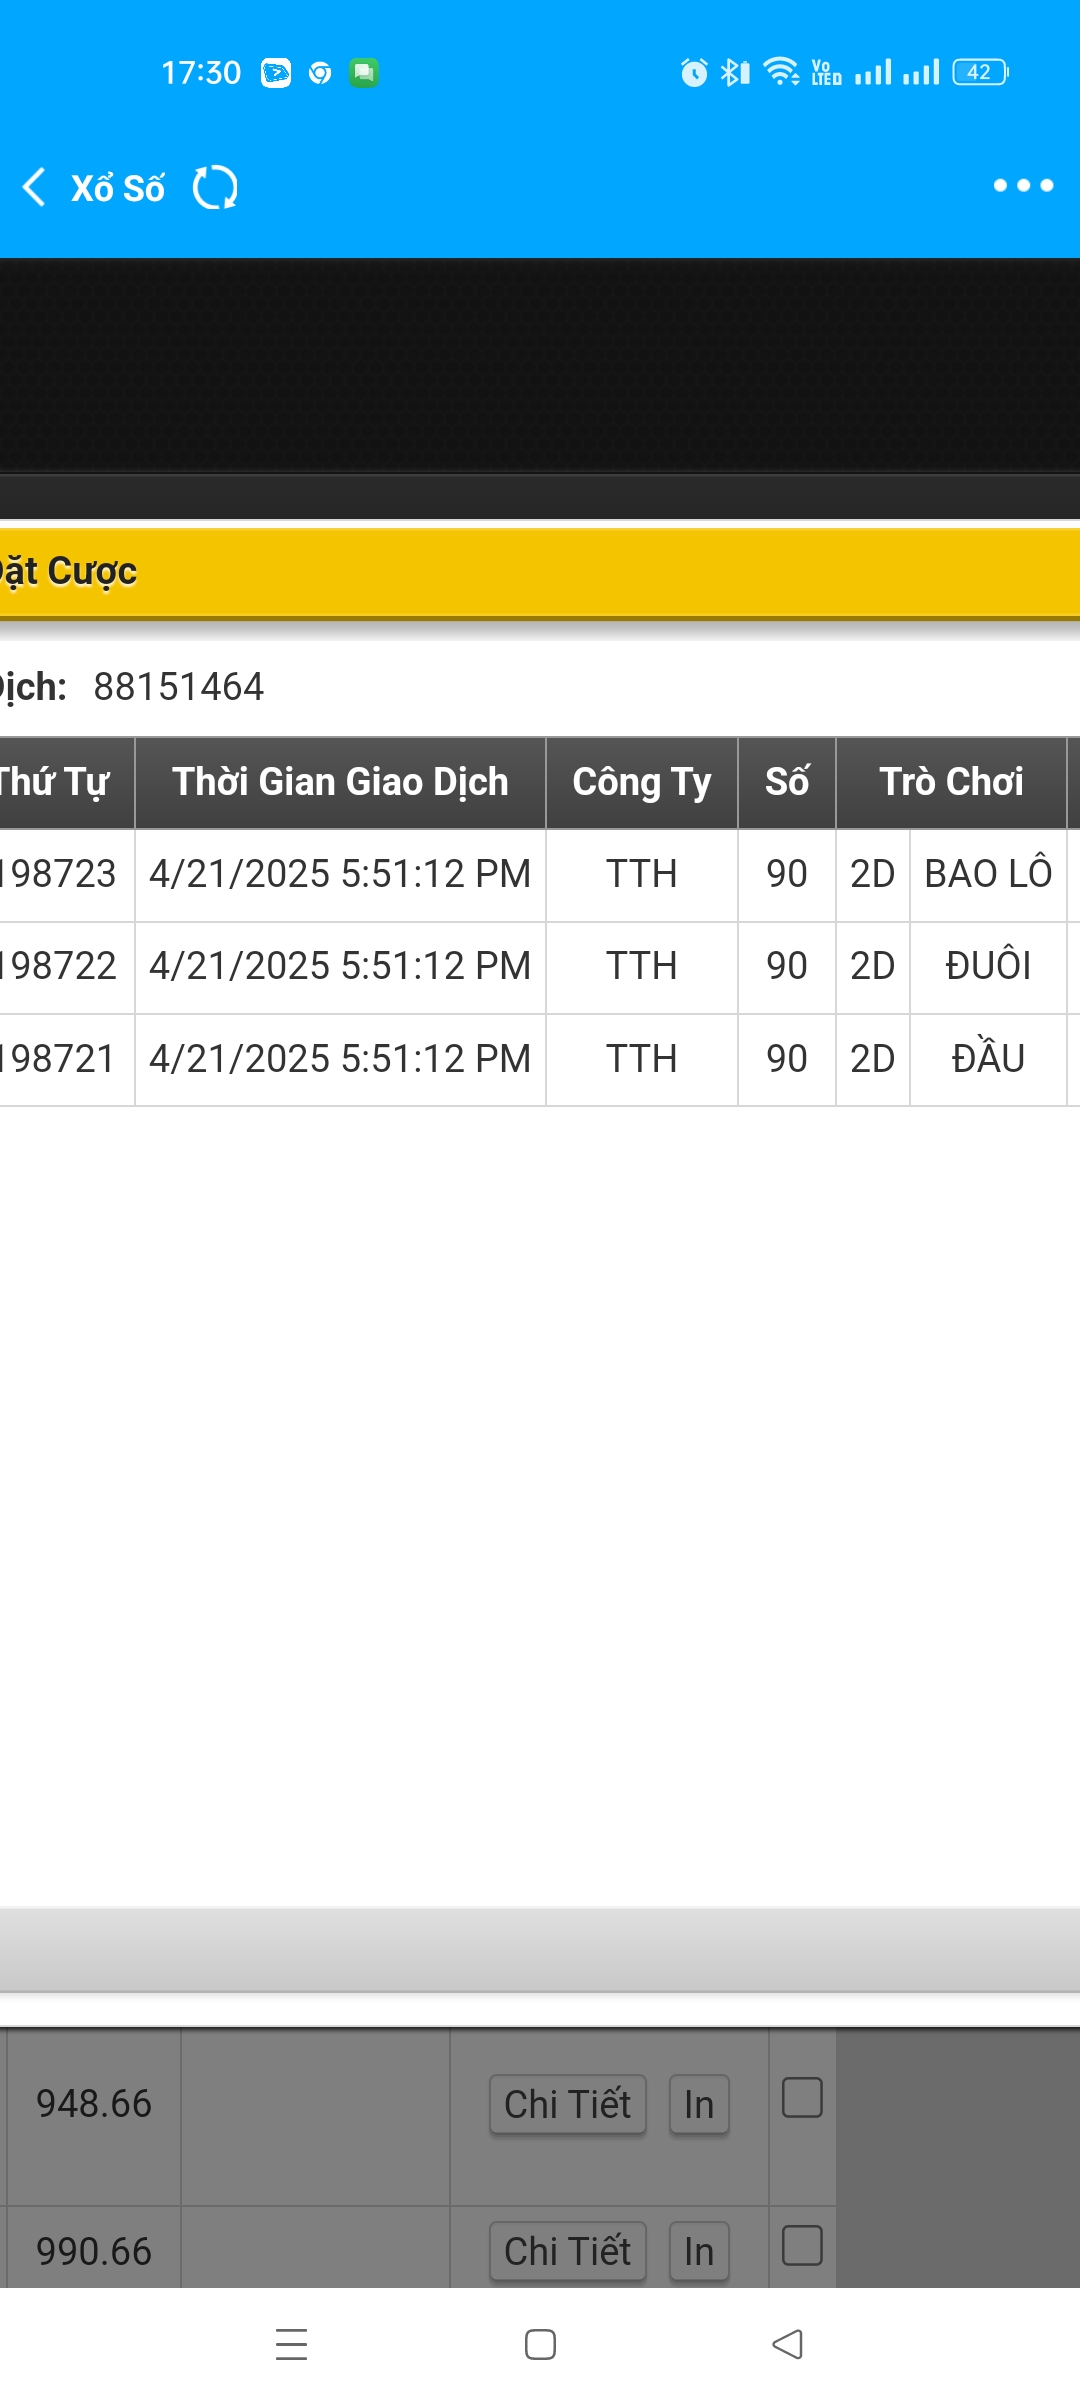Check the box in the 948.66 row
The width and height of the screenshot is (1080, 2400).
[x=802, y=2098]
